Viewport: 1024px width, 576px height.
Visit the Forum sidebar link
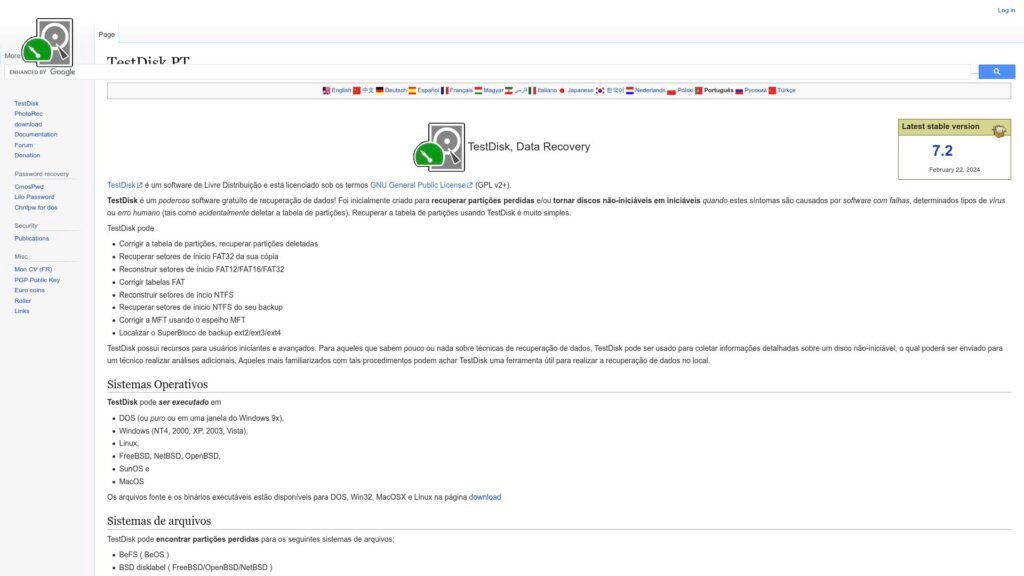click(x=24, y=145)
